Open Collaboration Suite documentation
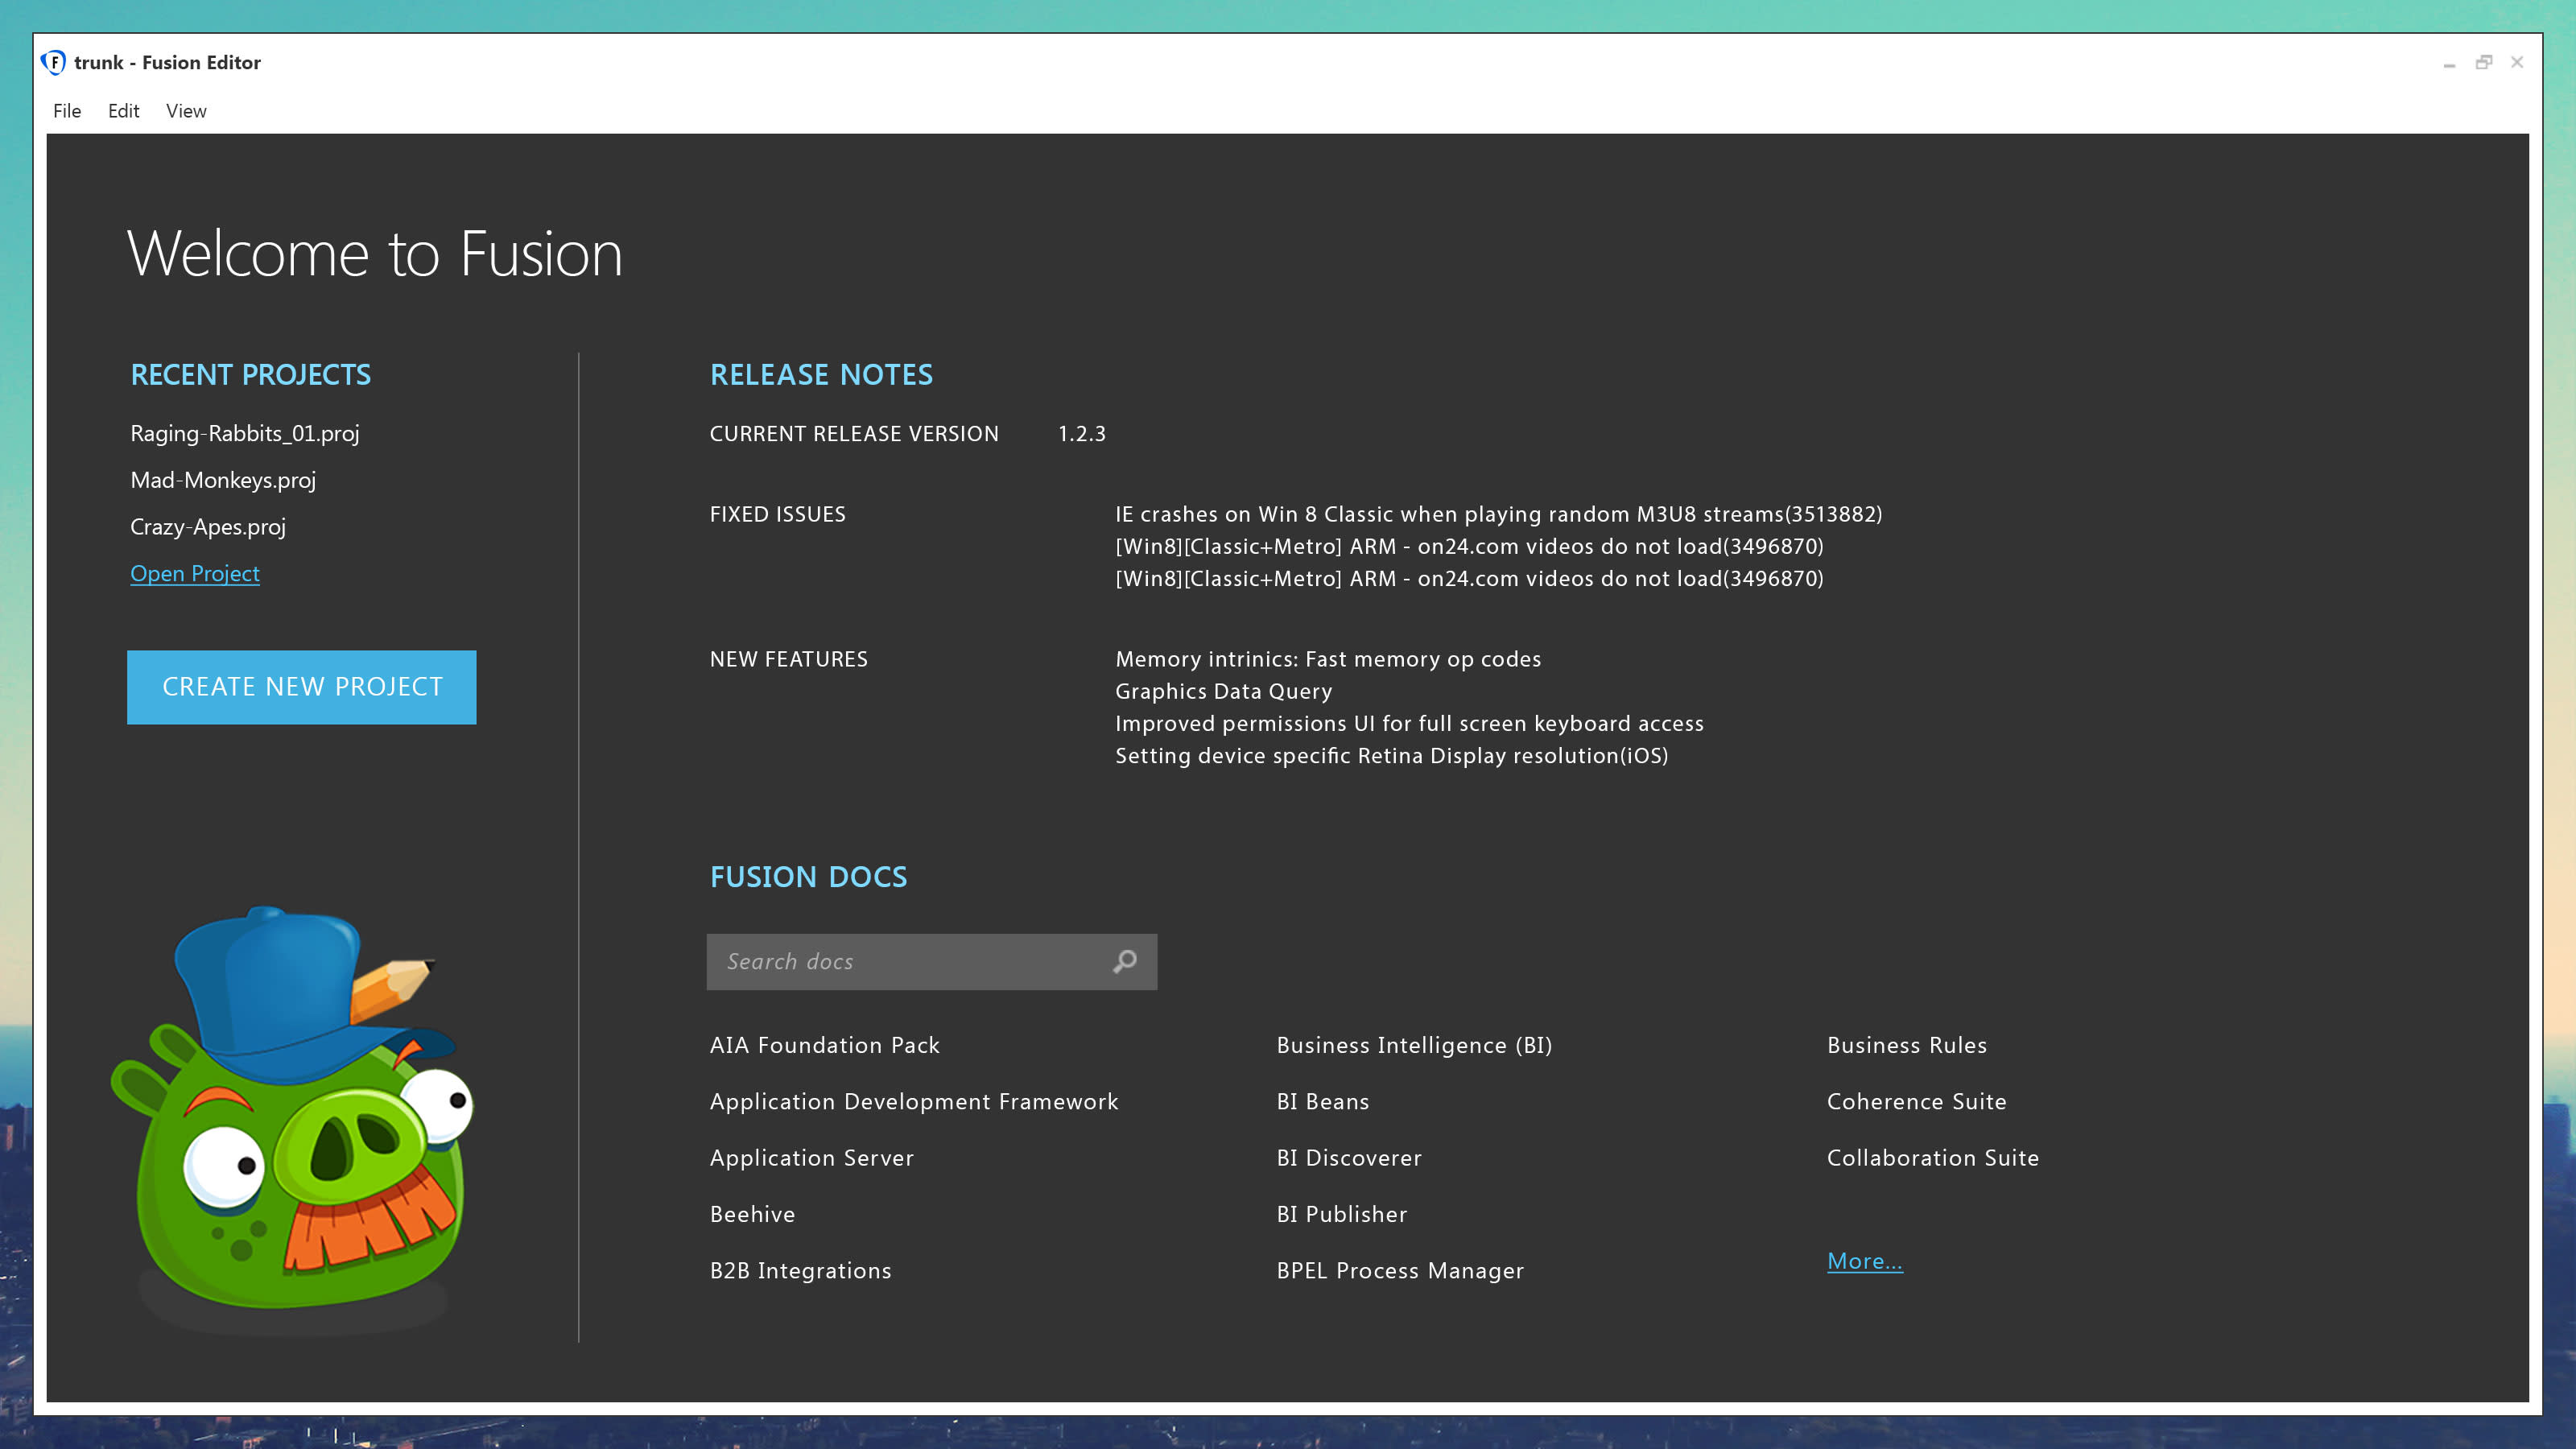Viewport: 2576px width, 1449px height. (1933, 1158)
